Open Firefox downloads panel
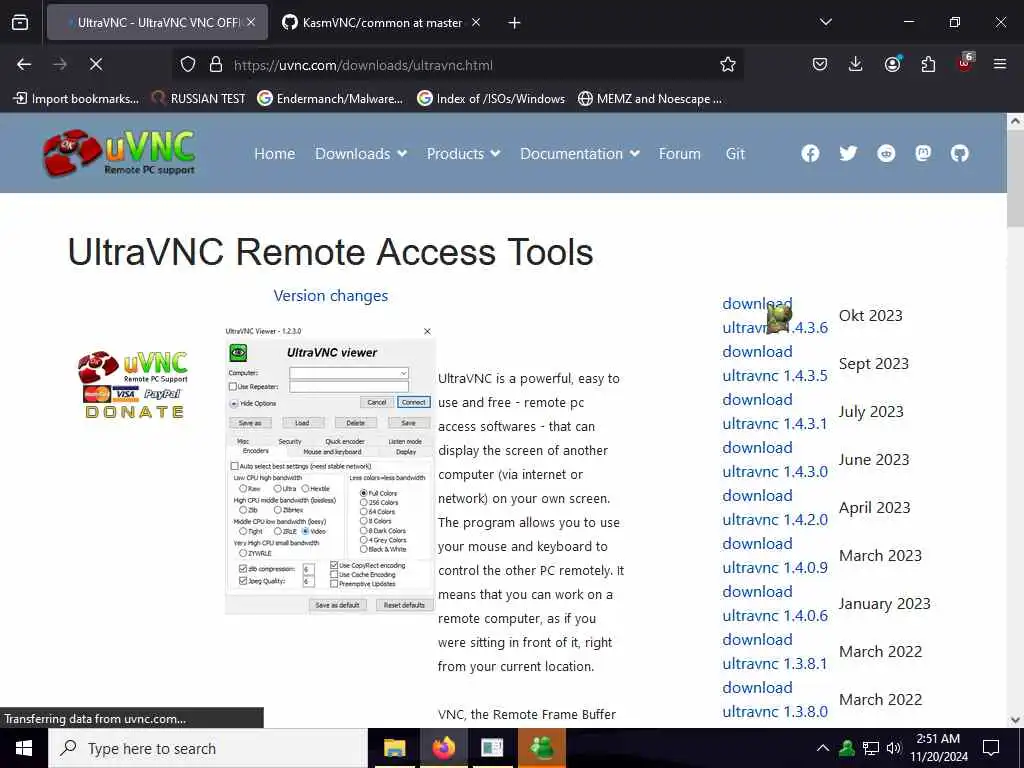The width and height of the screenshot is (1024, 768). coord(856,64)
